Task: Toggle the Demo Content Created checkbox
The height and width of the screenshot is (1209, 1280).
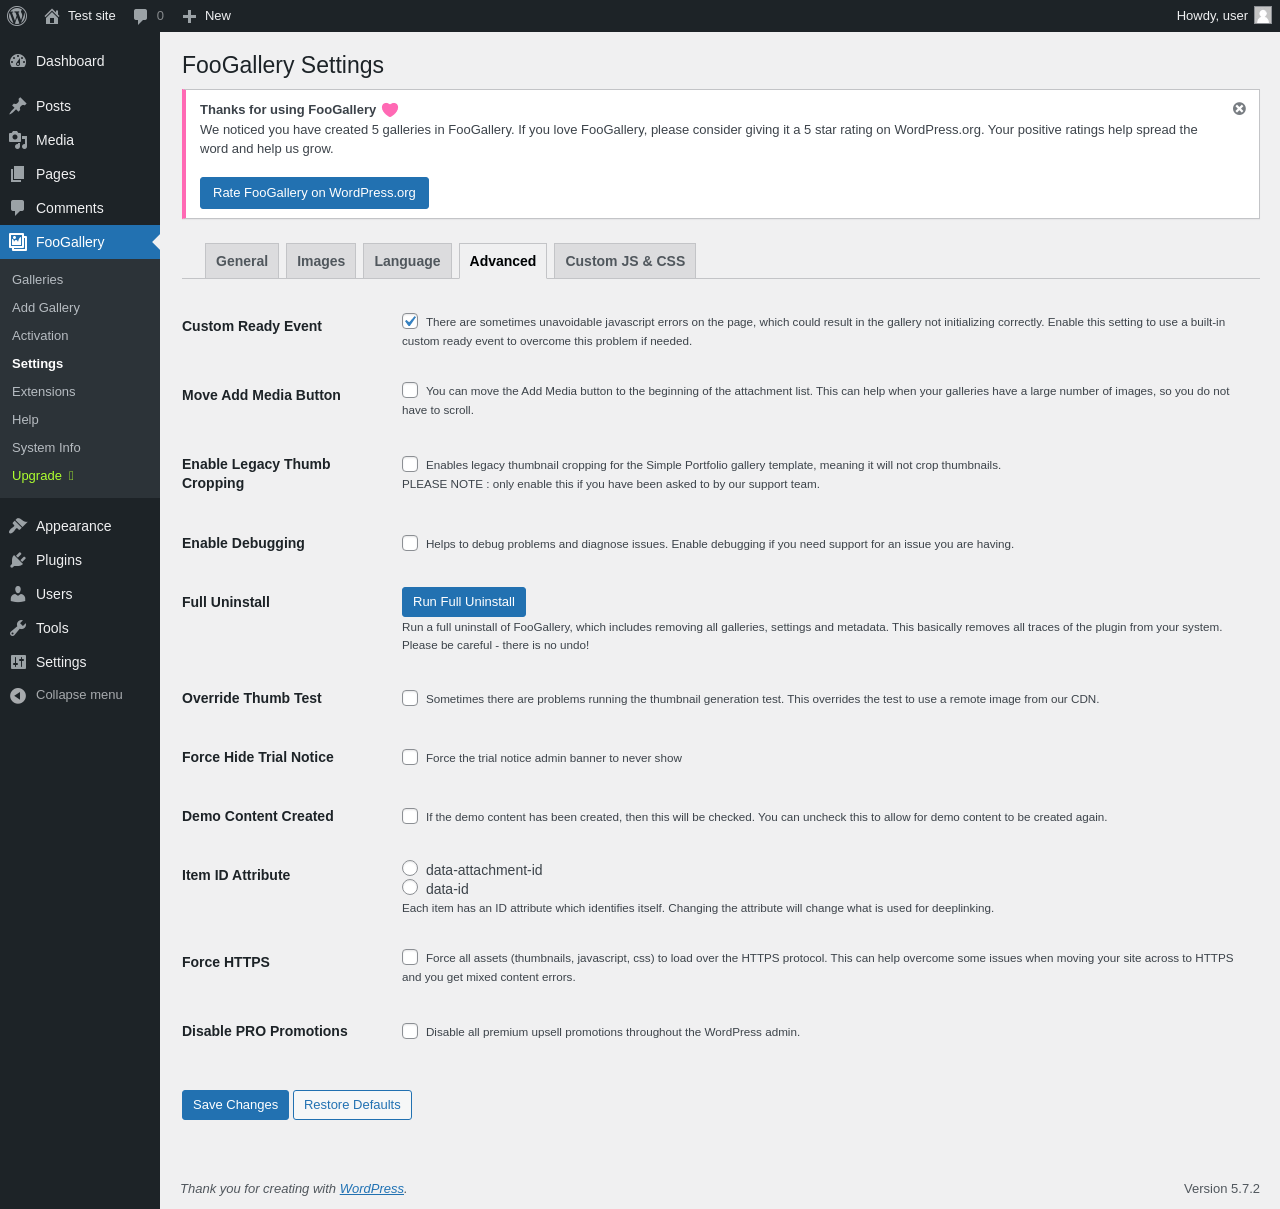Action: coord(410,816)
